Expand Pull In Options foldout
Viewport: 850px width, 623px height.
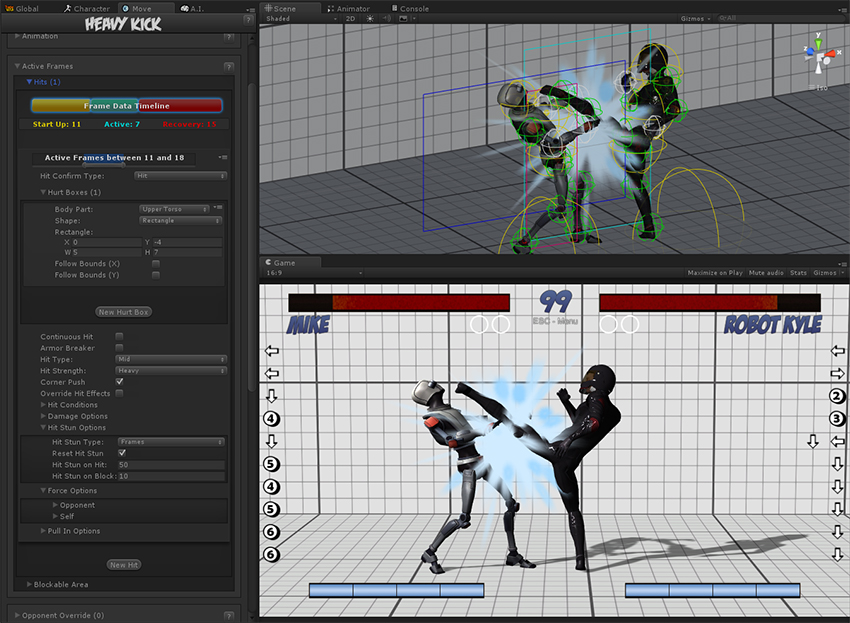(43, 531)
